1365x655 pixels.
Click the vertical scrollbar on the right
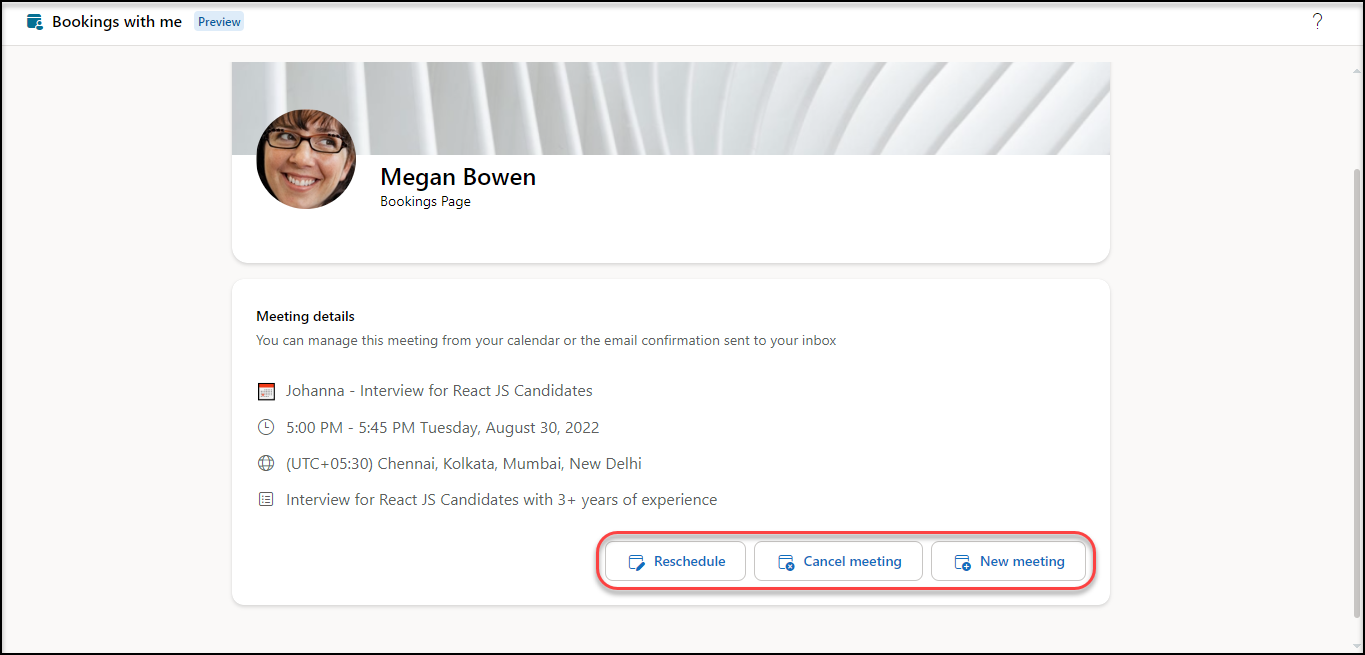pos(1356,390)
